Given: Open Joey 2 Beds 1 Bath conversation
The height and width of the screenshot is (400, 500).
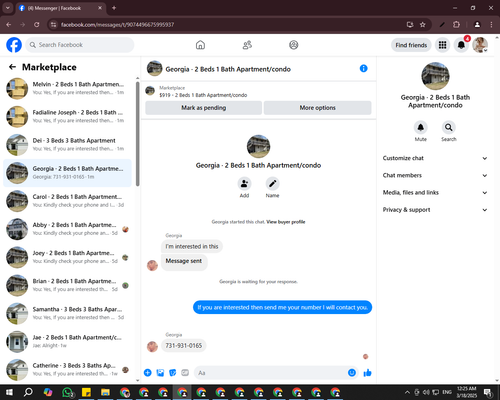Looking at the screenshot, I should point(68,257).
